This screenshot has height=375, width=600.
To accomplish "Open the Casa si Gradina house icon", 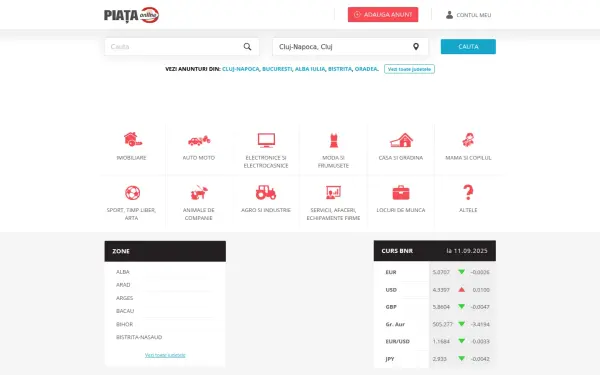I will tap(401, 140).
